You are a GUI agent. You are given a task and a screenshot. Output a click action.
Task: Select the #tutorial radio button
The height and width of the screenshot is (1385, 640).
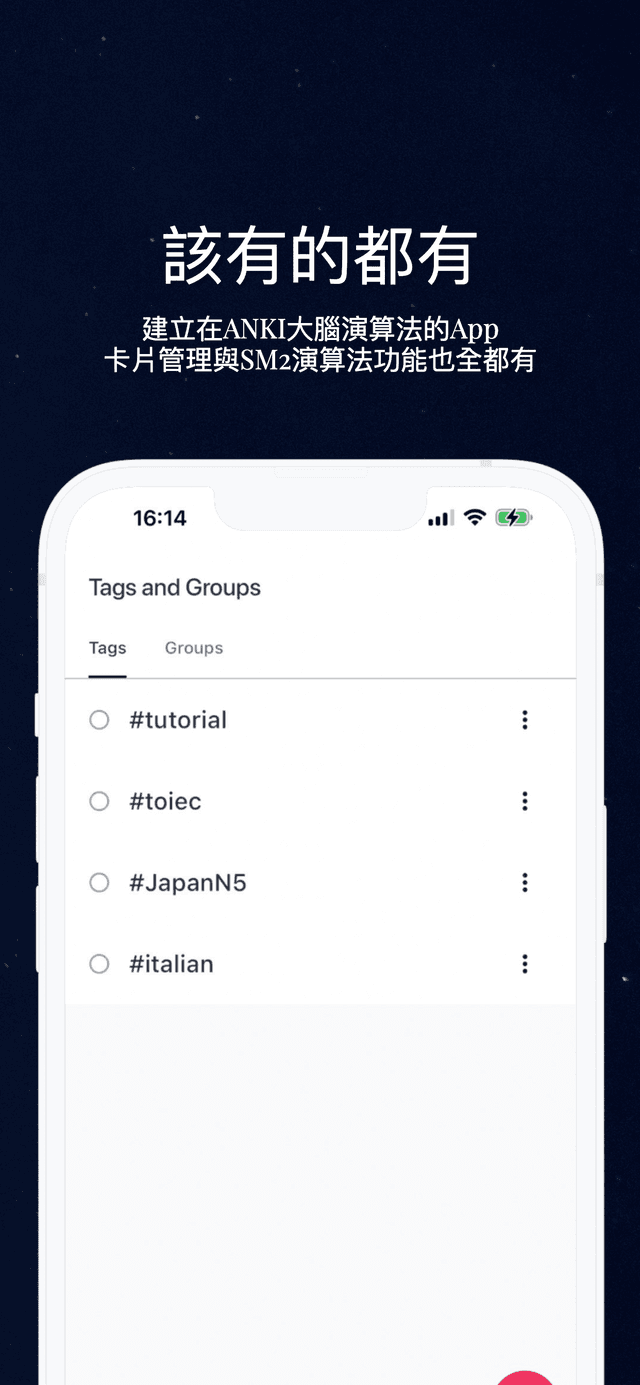click(x=99, y=720)
